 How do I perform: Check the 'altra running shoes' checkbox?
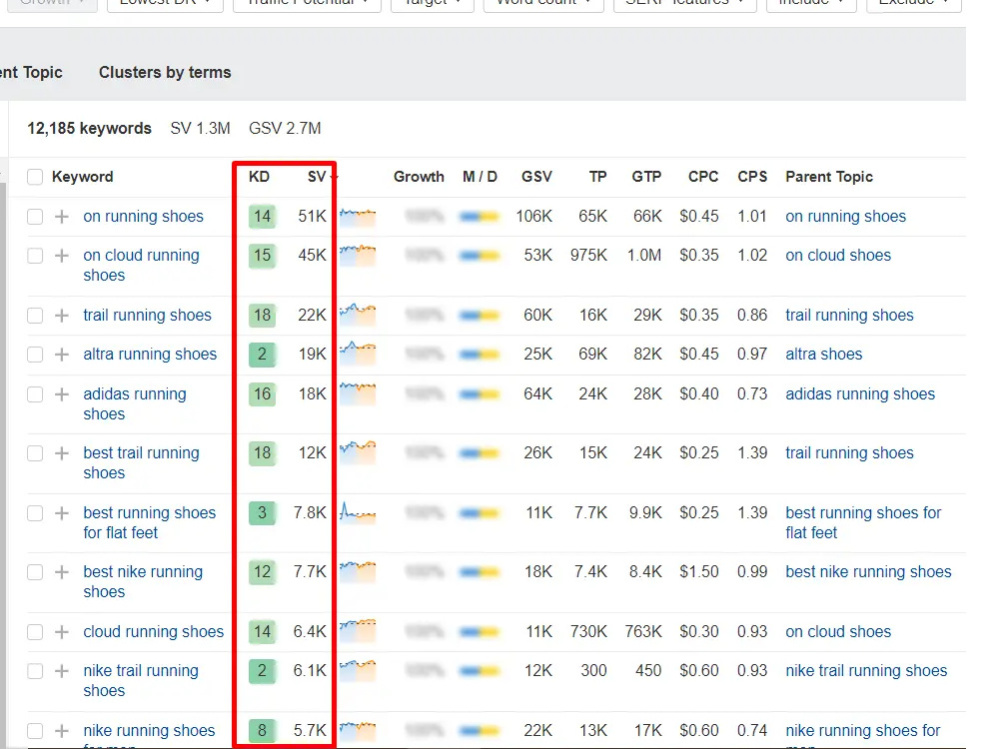point(35,354)
